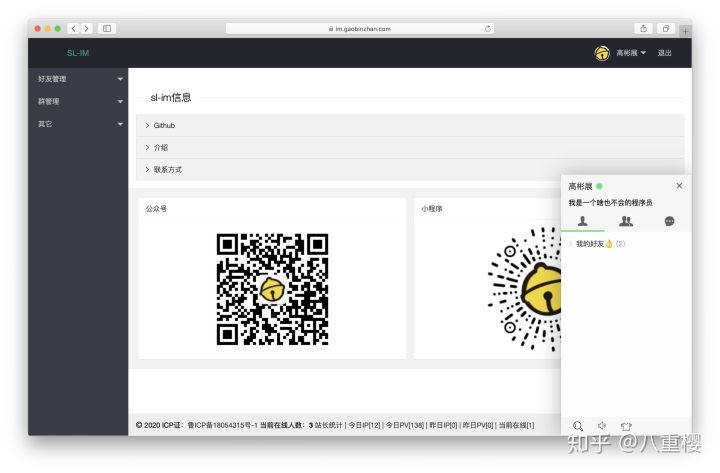Click the 鲁ICP备18054315号-1 footer link

pyautogui.click(x=222, y=425)
